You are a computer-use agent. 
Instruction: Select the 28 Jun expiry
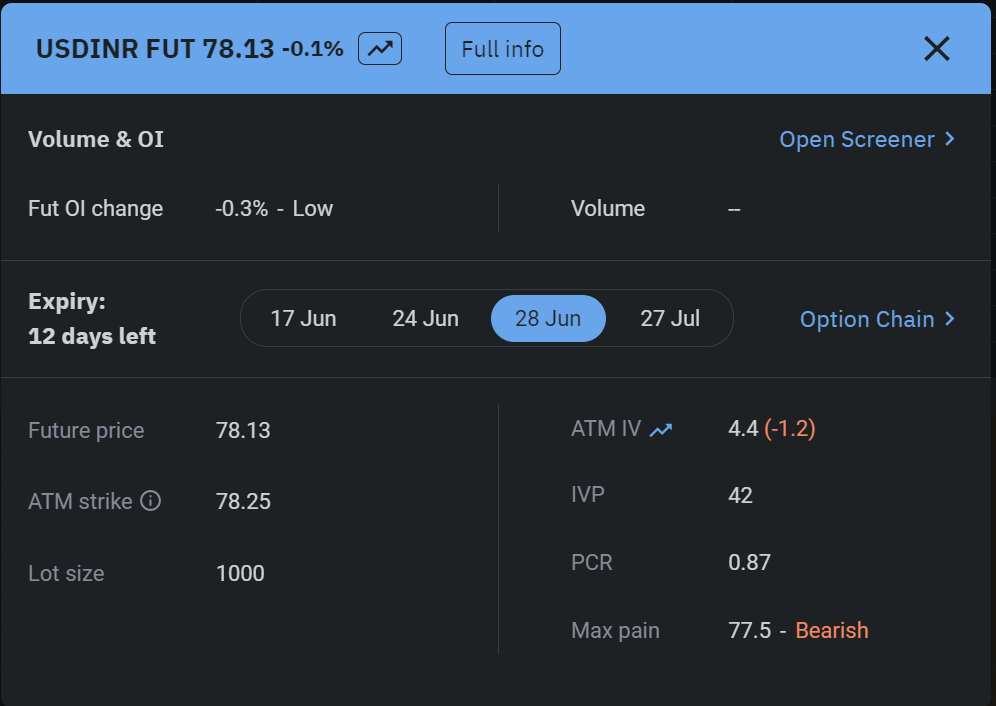pyautogui.click(x=548, y=318)
